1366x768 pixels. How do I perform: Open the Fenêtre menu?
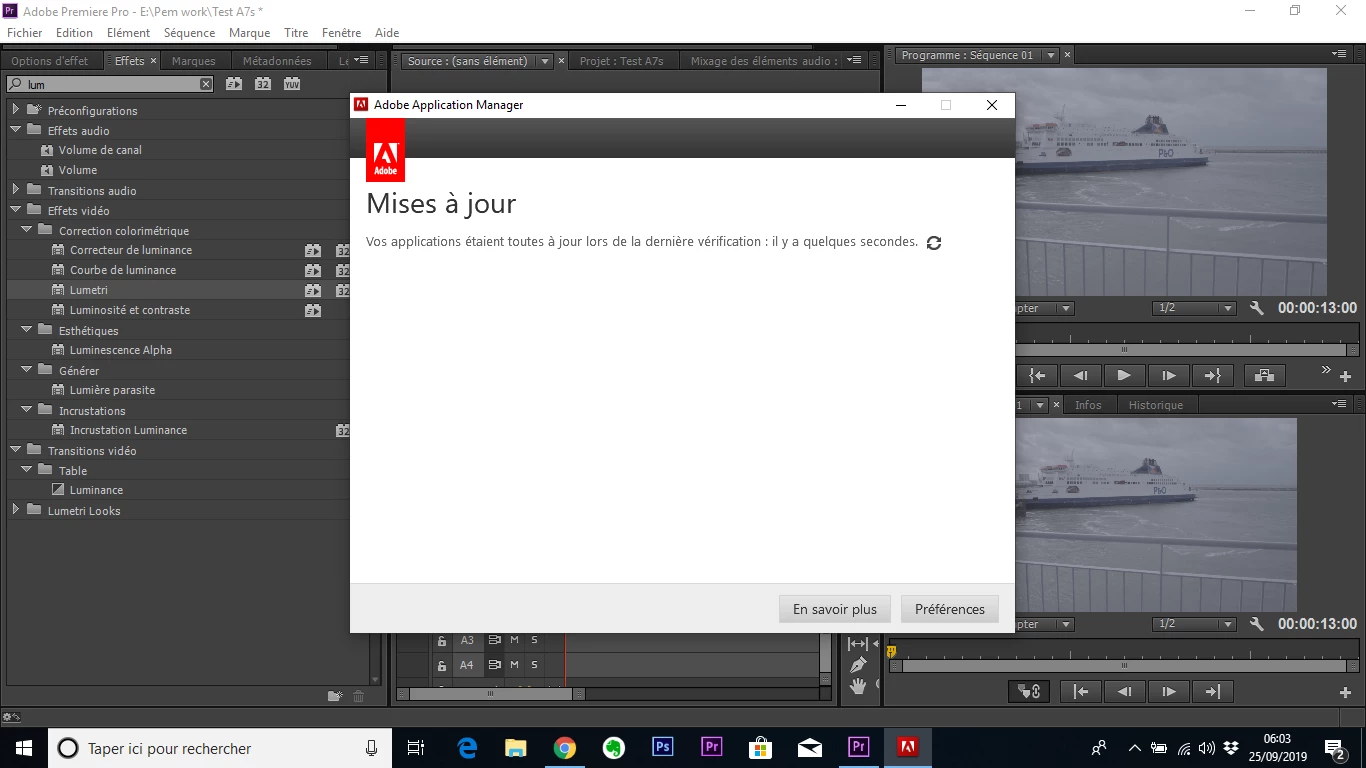click(341, 33)
